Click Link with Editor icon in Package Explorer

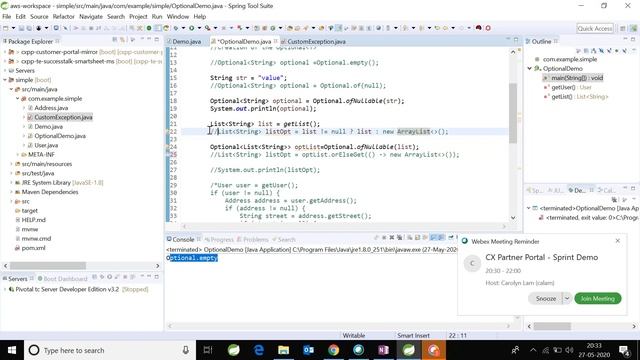click(x=122, y=40)
